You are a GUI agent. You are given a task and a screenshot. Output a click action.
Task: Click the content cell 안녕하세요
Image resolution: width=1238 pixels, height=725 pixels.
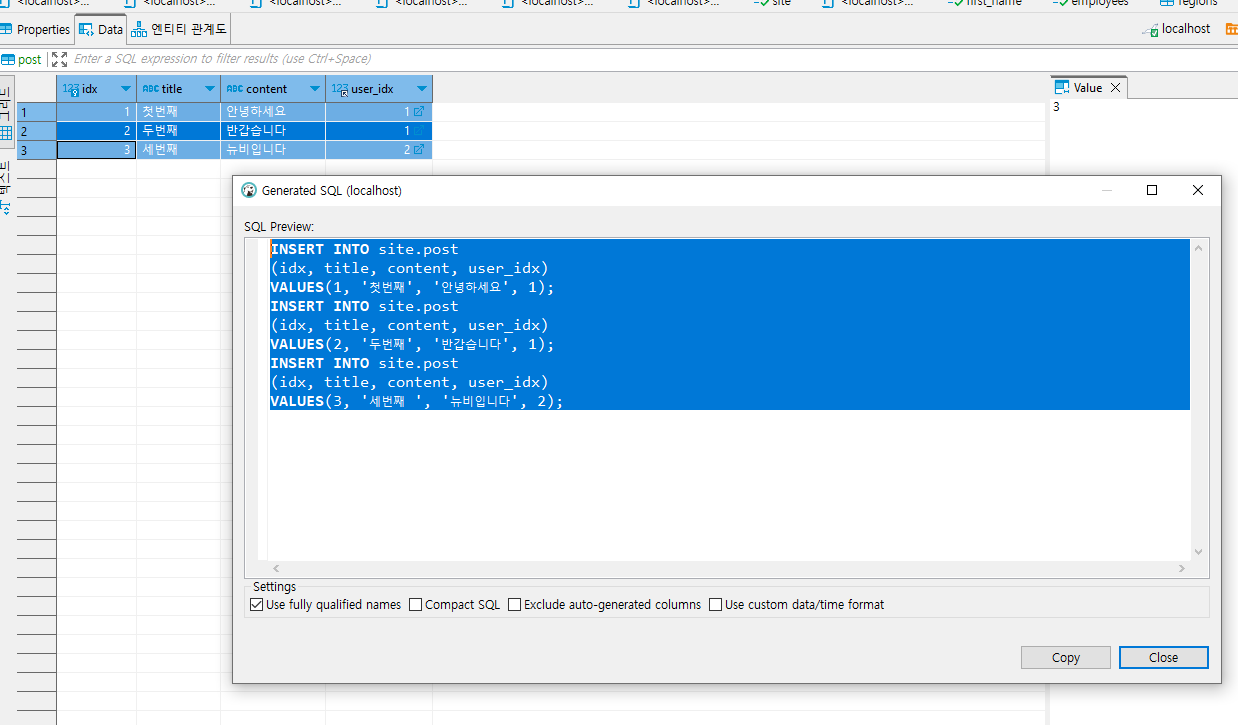point(273,112)
